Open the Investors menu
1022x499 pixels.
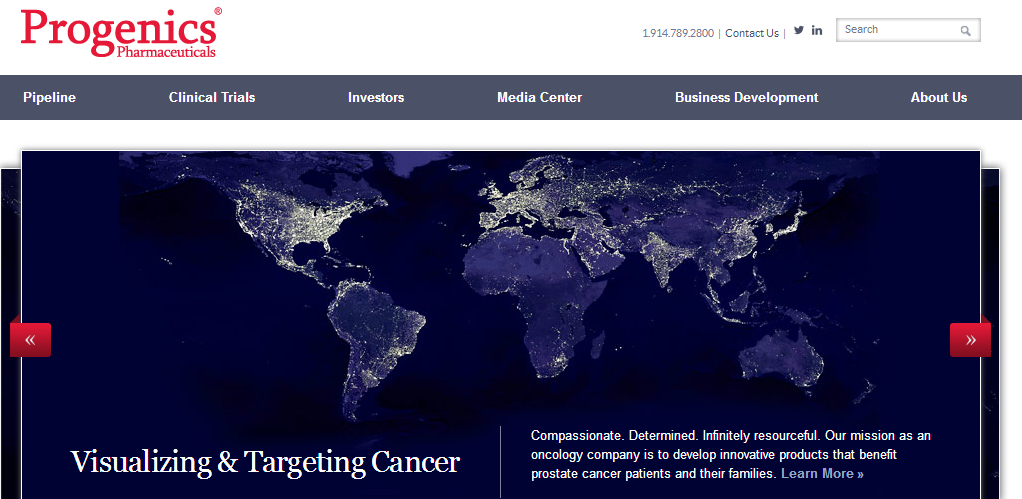376,98
